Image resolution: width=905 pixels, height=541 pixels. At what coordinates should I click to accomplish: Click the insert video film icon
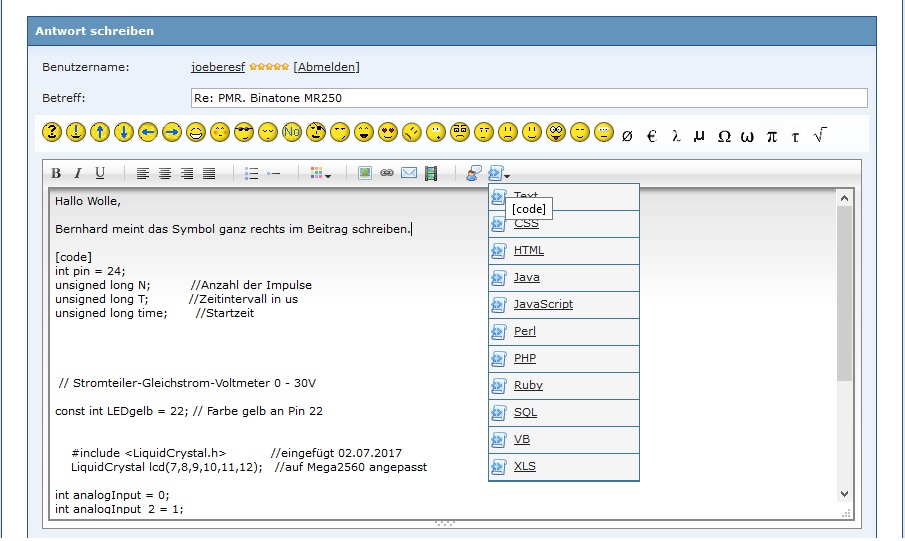pyautogui.click(x=431, y=174)
